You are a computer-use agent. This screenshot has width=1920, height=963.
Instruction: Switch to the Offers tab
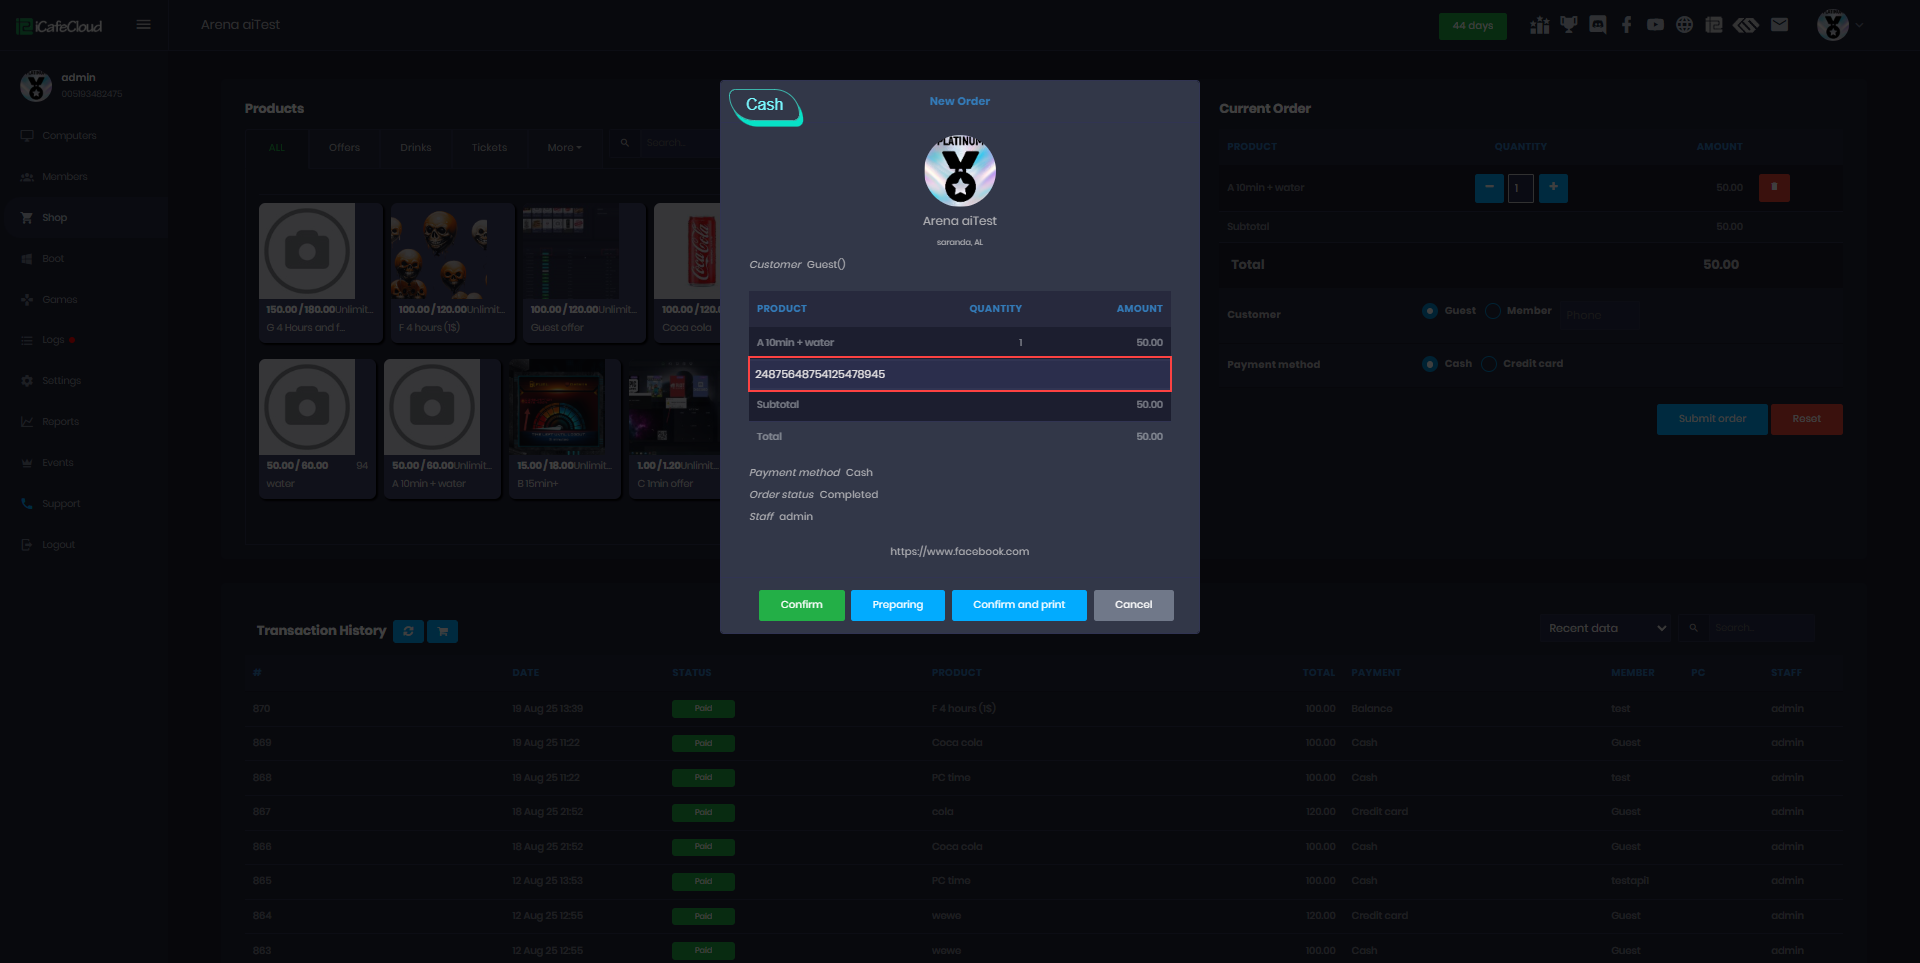[x=344, y=148]
